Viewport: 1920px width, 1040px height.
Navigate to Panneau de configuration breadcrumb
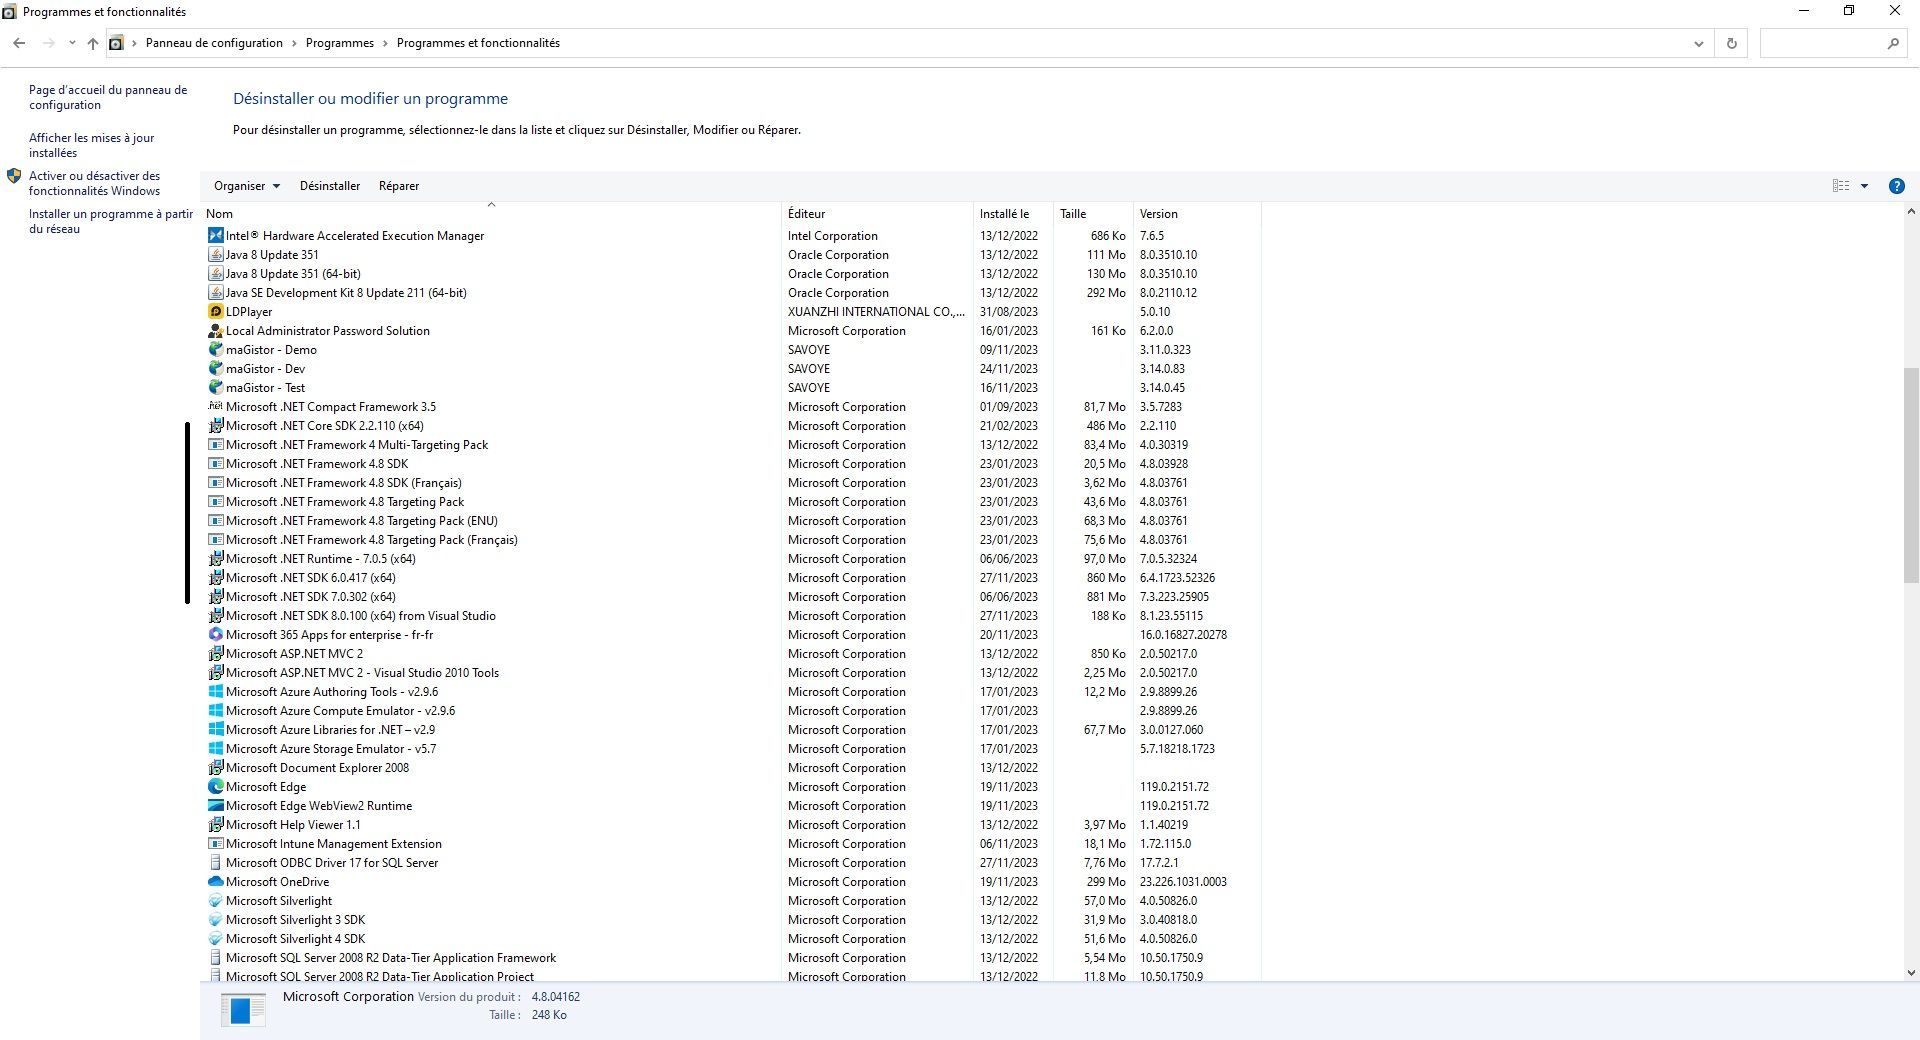click(214, 43)
